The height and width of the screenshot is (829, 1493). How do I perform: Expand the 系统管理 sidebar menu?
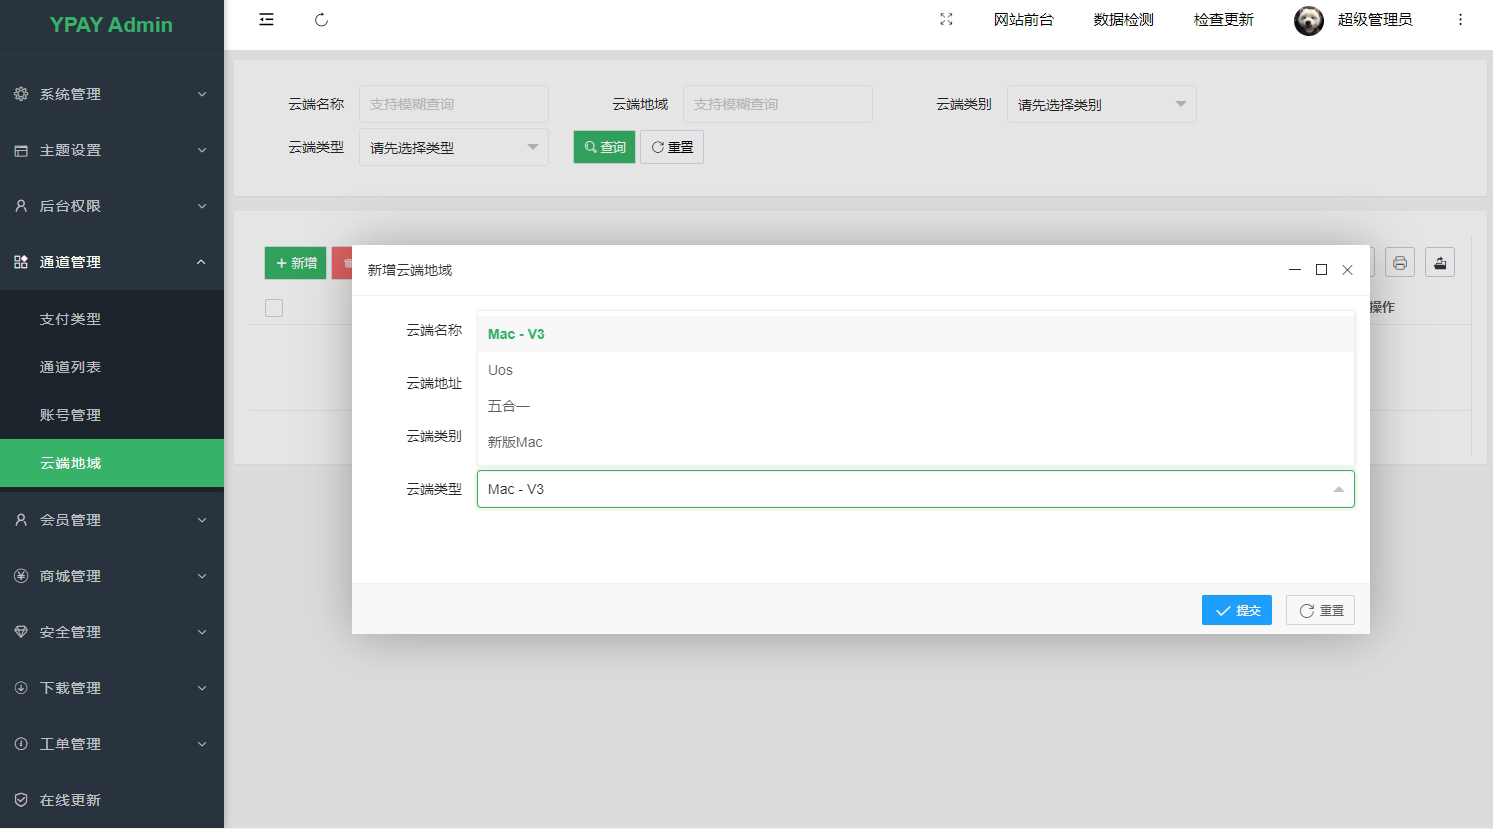click(111, 94)
